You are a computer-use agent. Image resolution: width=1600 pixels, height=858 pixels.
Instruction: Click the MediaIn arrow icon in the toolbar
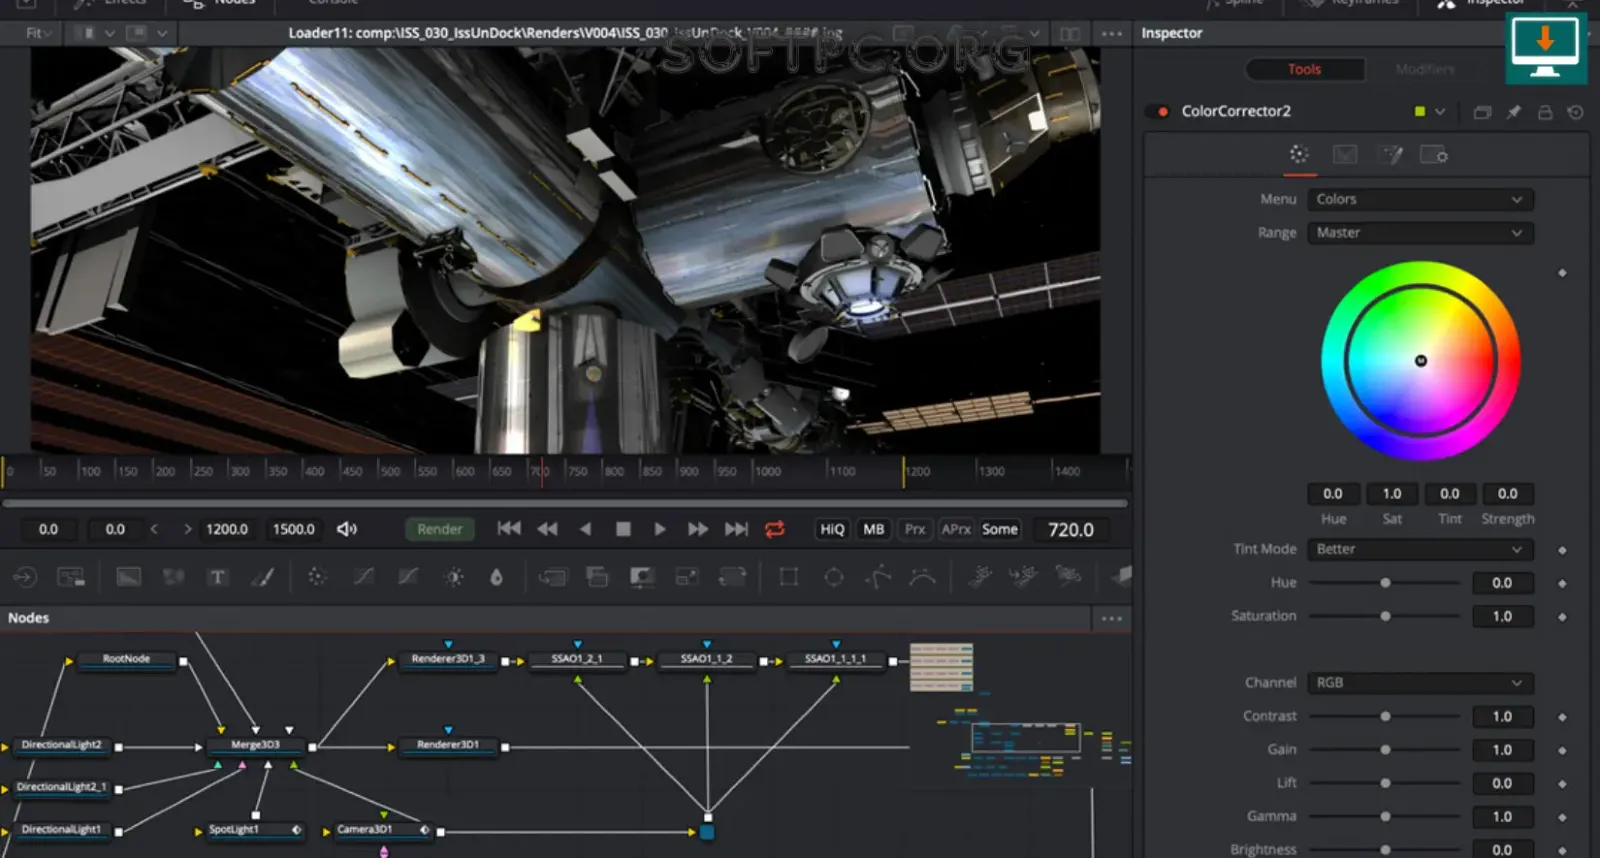click(x=24, y=577)
